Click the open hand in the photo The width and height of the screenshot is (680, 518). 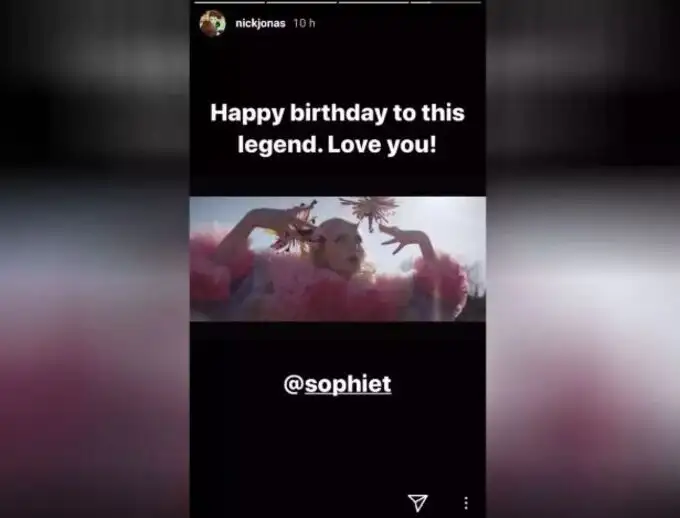coord(401,239)
